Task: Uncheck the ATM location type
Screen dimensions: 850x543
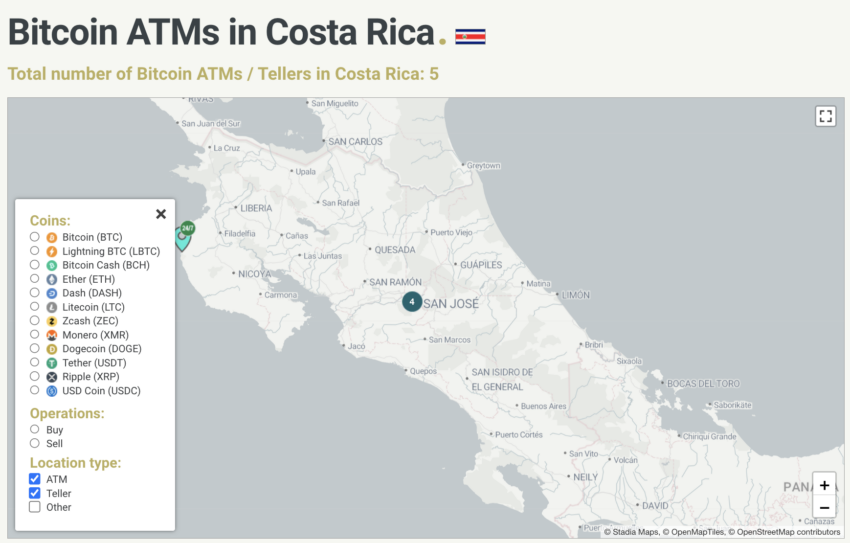Action: pyautogui.click(x=35, y=479)
